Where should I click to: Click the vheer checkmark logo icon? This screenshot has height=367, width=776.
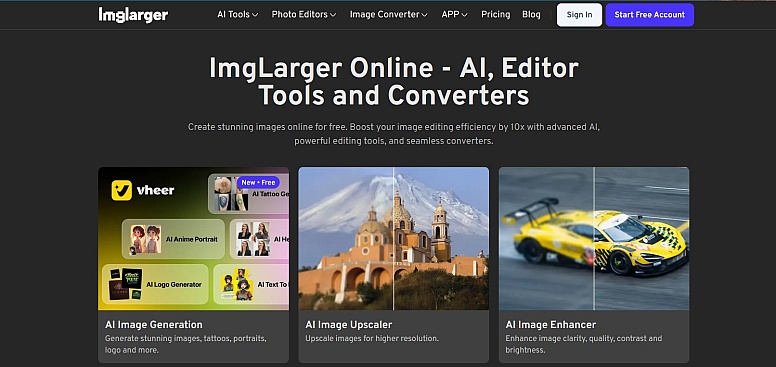pos(122,190)
